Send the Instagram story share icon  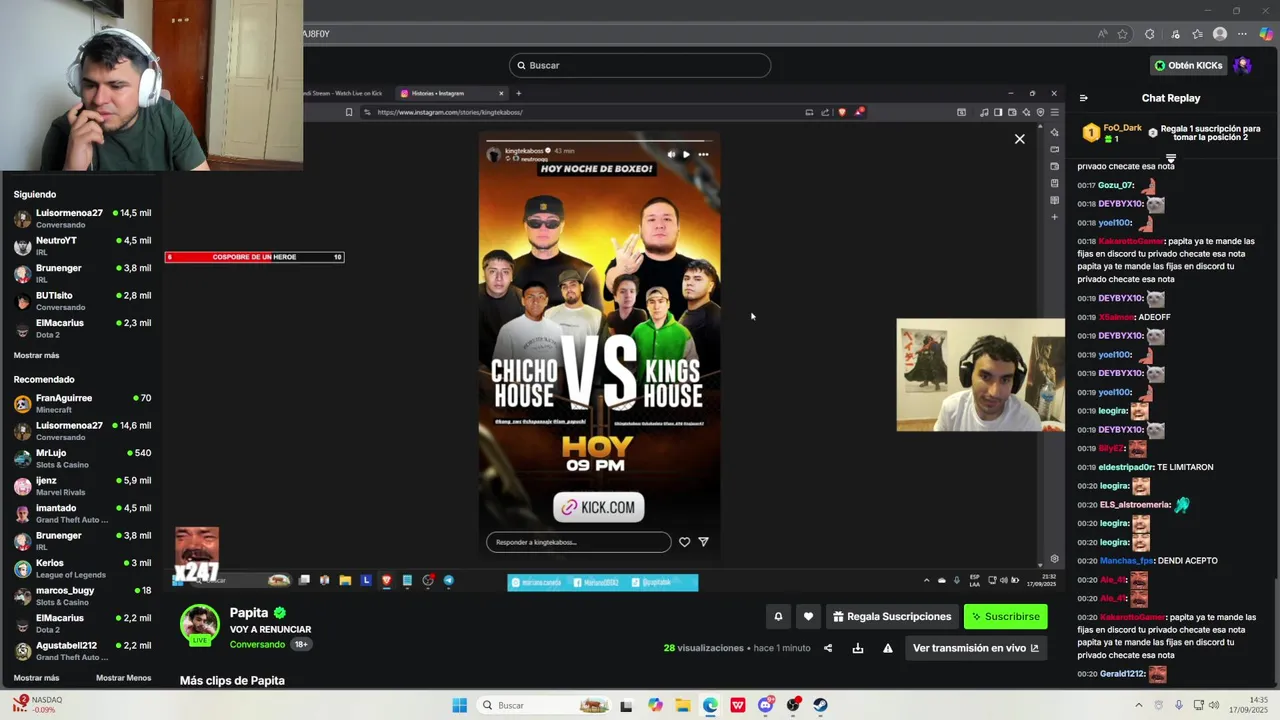click(703, 542)
